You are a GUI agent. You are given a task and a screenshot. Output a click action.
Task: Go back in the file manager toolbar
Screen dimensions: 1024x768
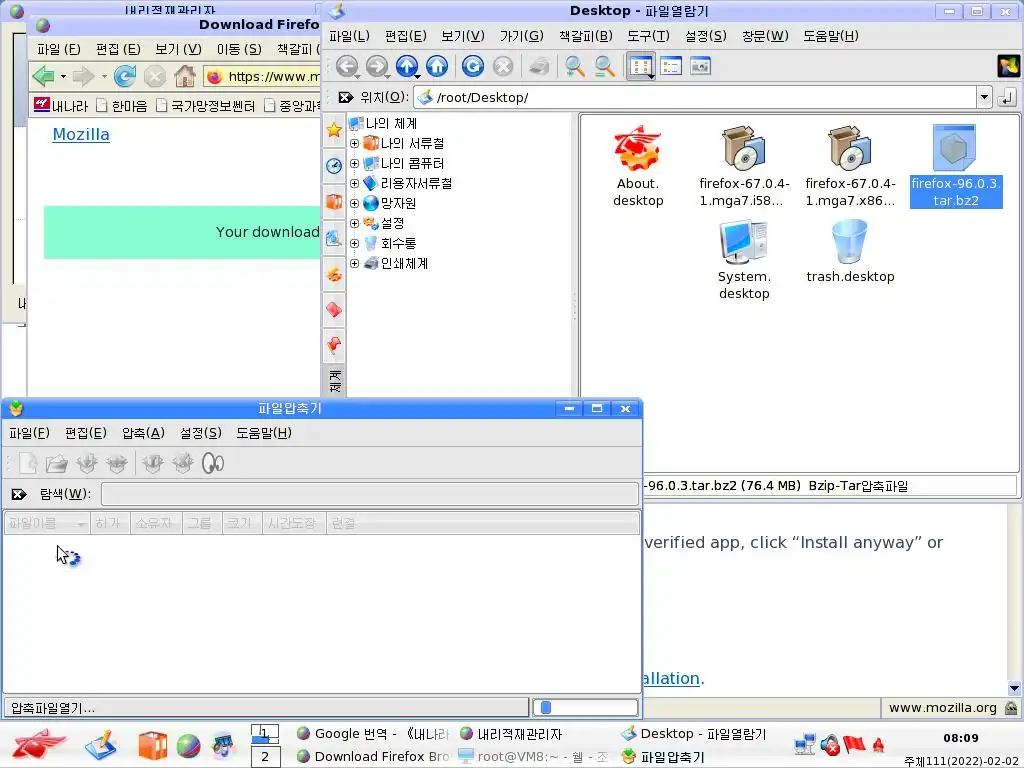click(x=347, y=66)
